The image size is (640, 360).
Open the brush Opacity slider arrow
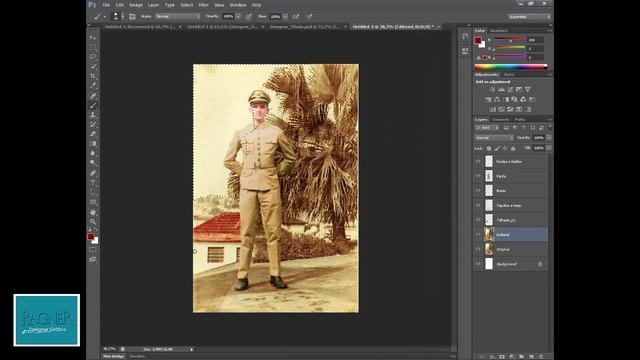pyautogui.click(x=238, y=16)
